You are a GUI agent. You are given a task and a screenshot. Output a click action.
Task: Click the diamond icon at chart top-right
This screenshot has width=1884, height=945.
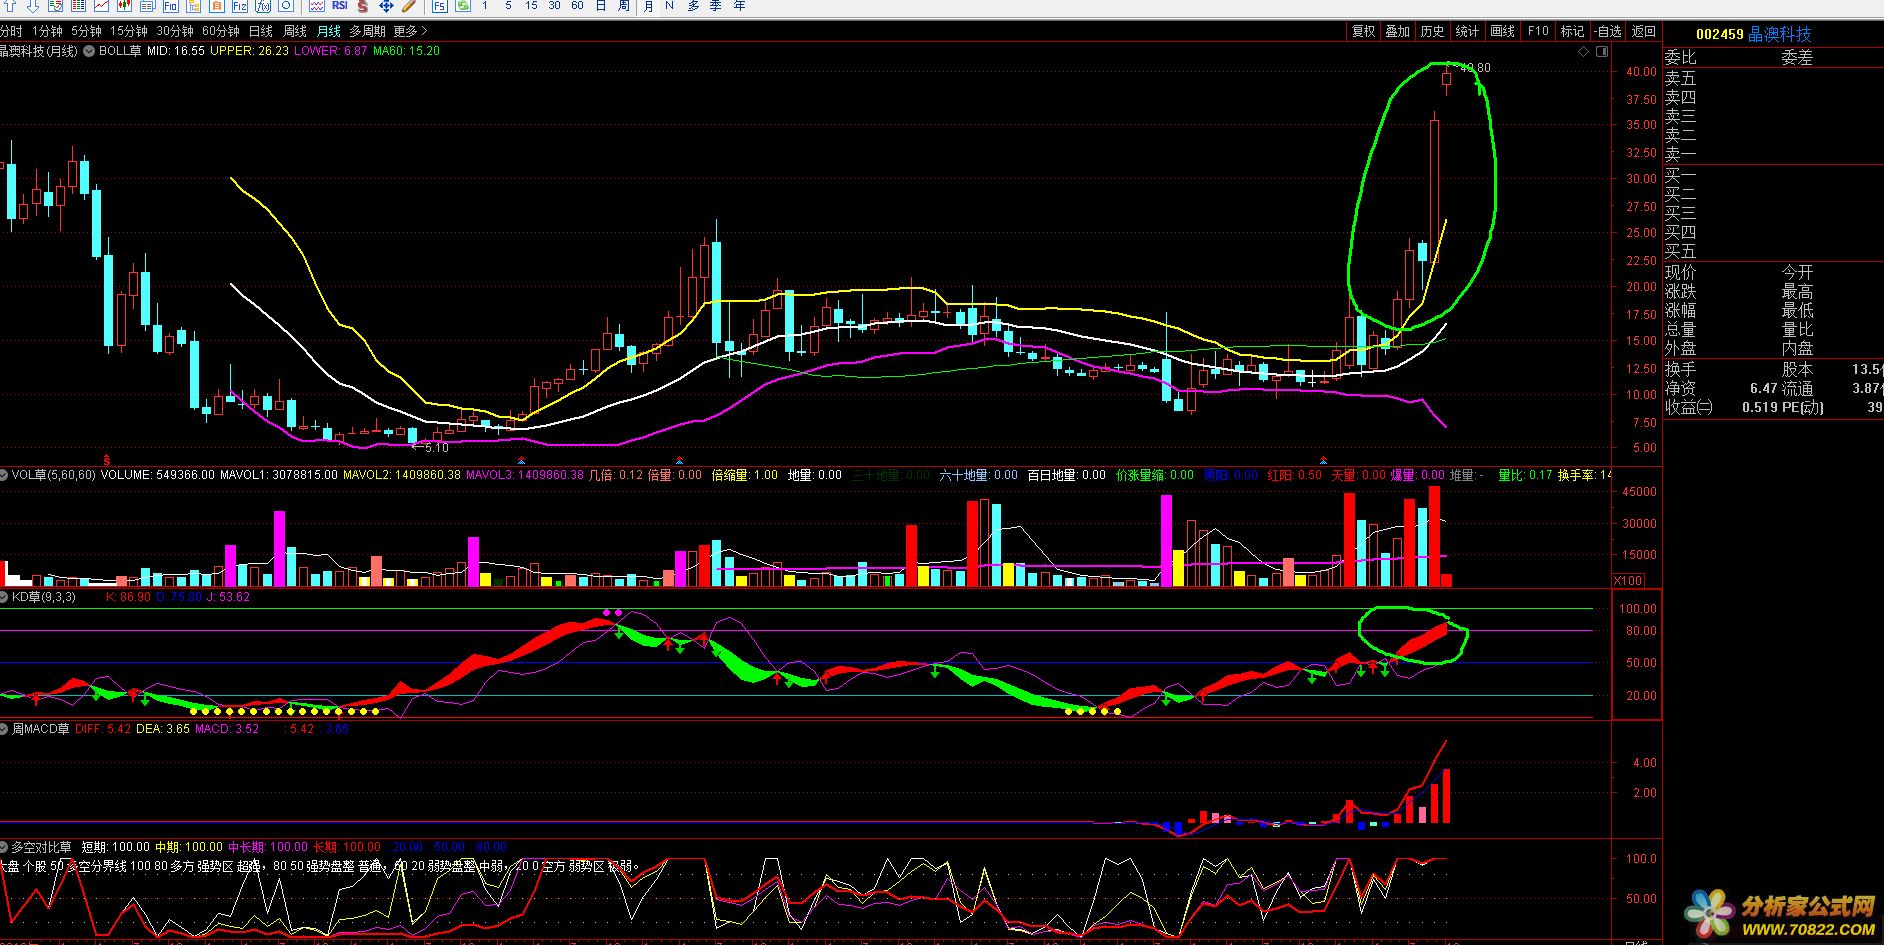[1581, 51]
